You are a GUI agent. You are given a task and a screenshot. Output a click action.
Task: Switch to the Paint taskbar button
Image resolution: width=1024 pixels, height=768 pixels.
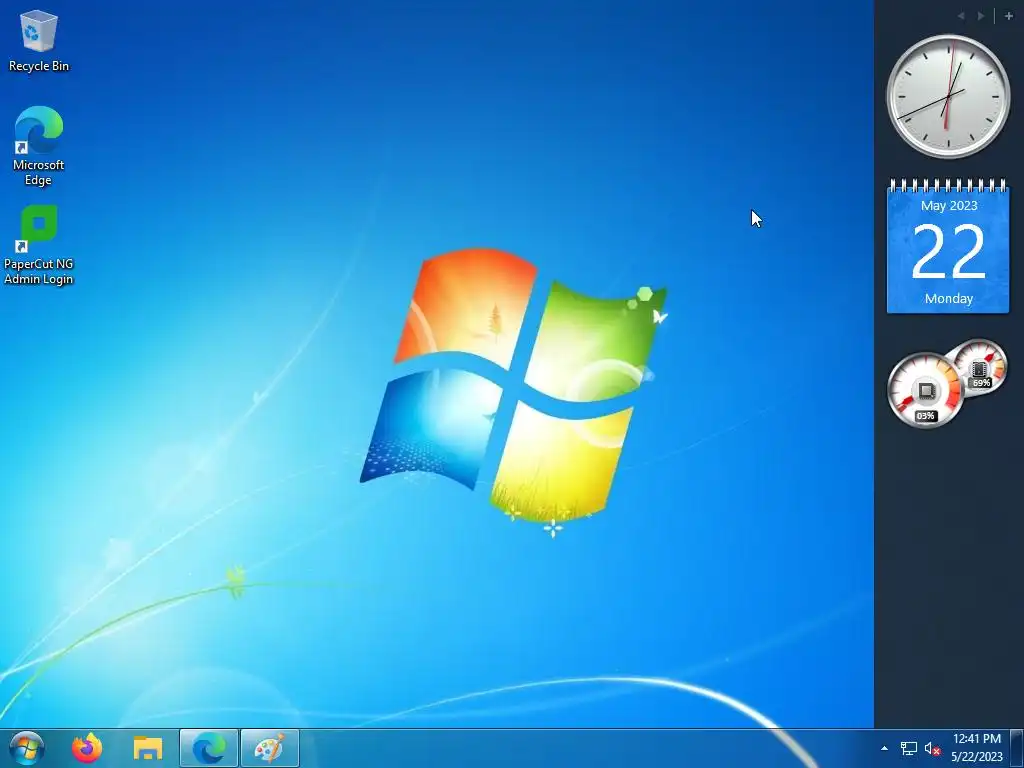[x=270, y=748]
